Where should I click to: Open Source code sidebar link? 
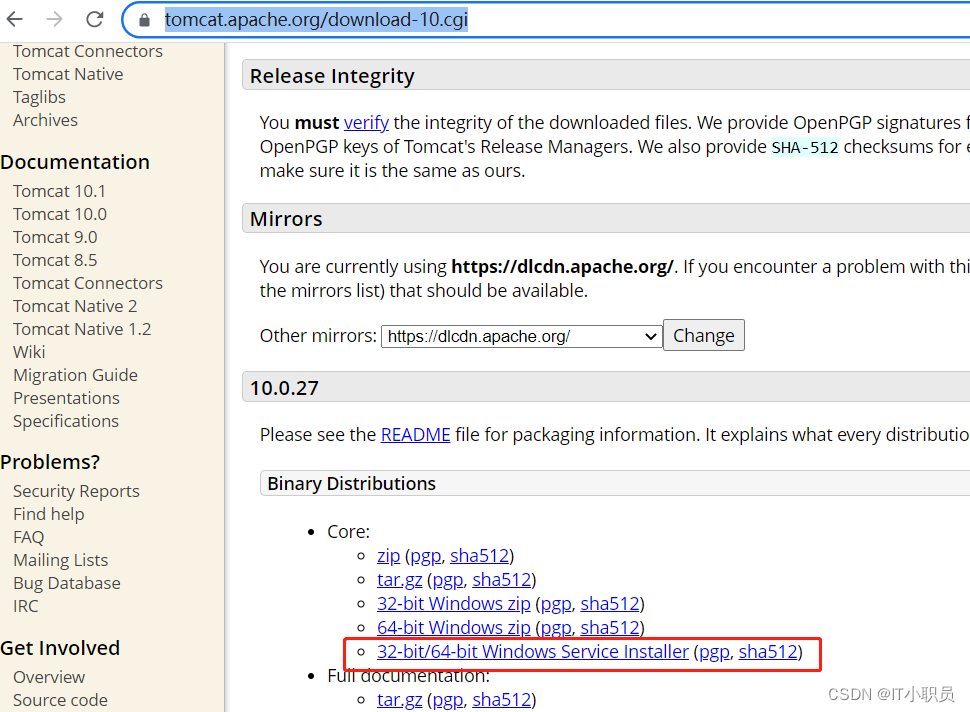pyautogui.click(x=60, y=700)
